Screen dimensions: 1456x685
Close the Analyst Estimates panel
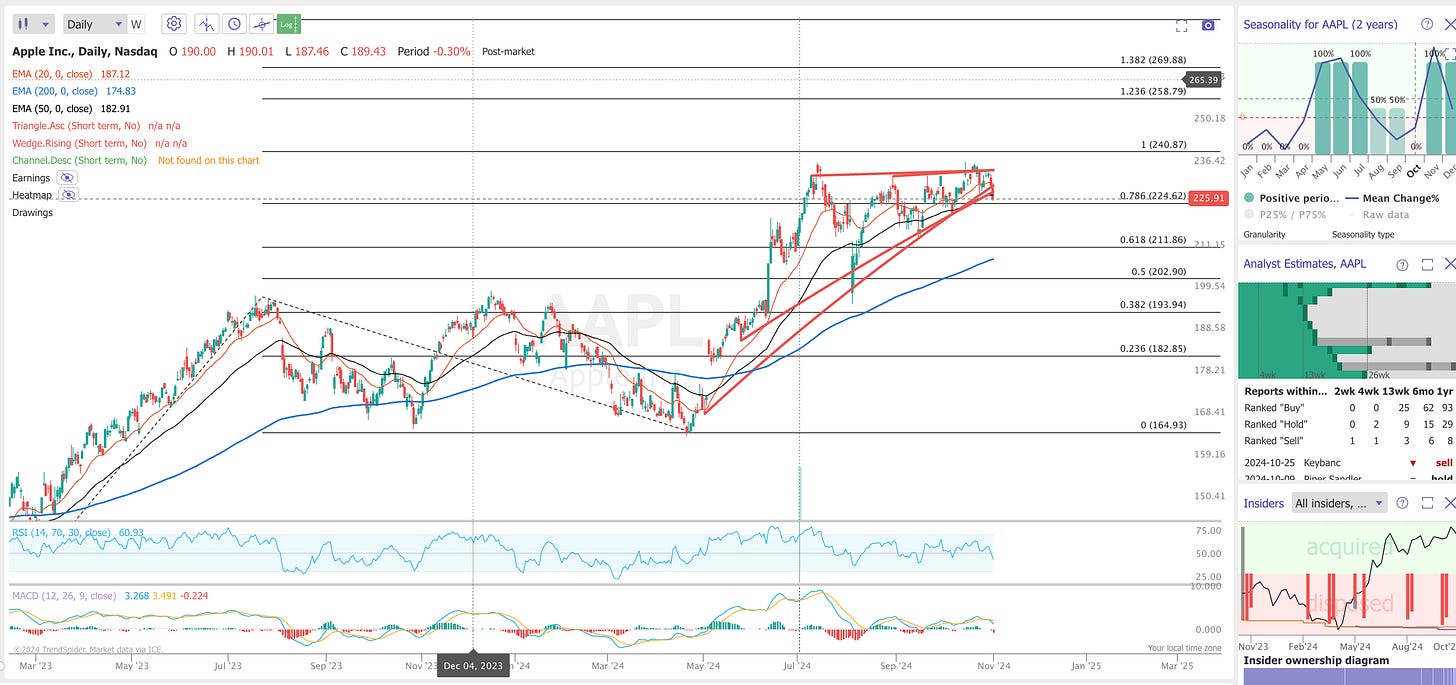pyautogui.click(x=1449, y=264)
